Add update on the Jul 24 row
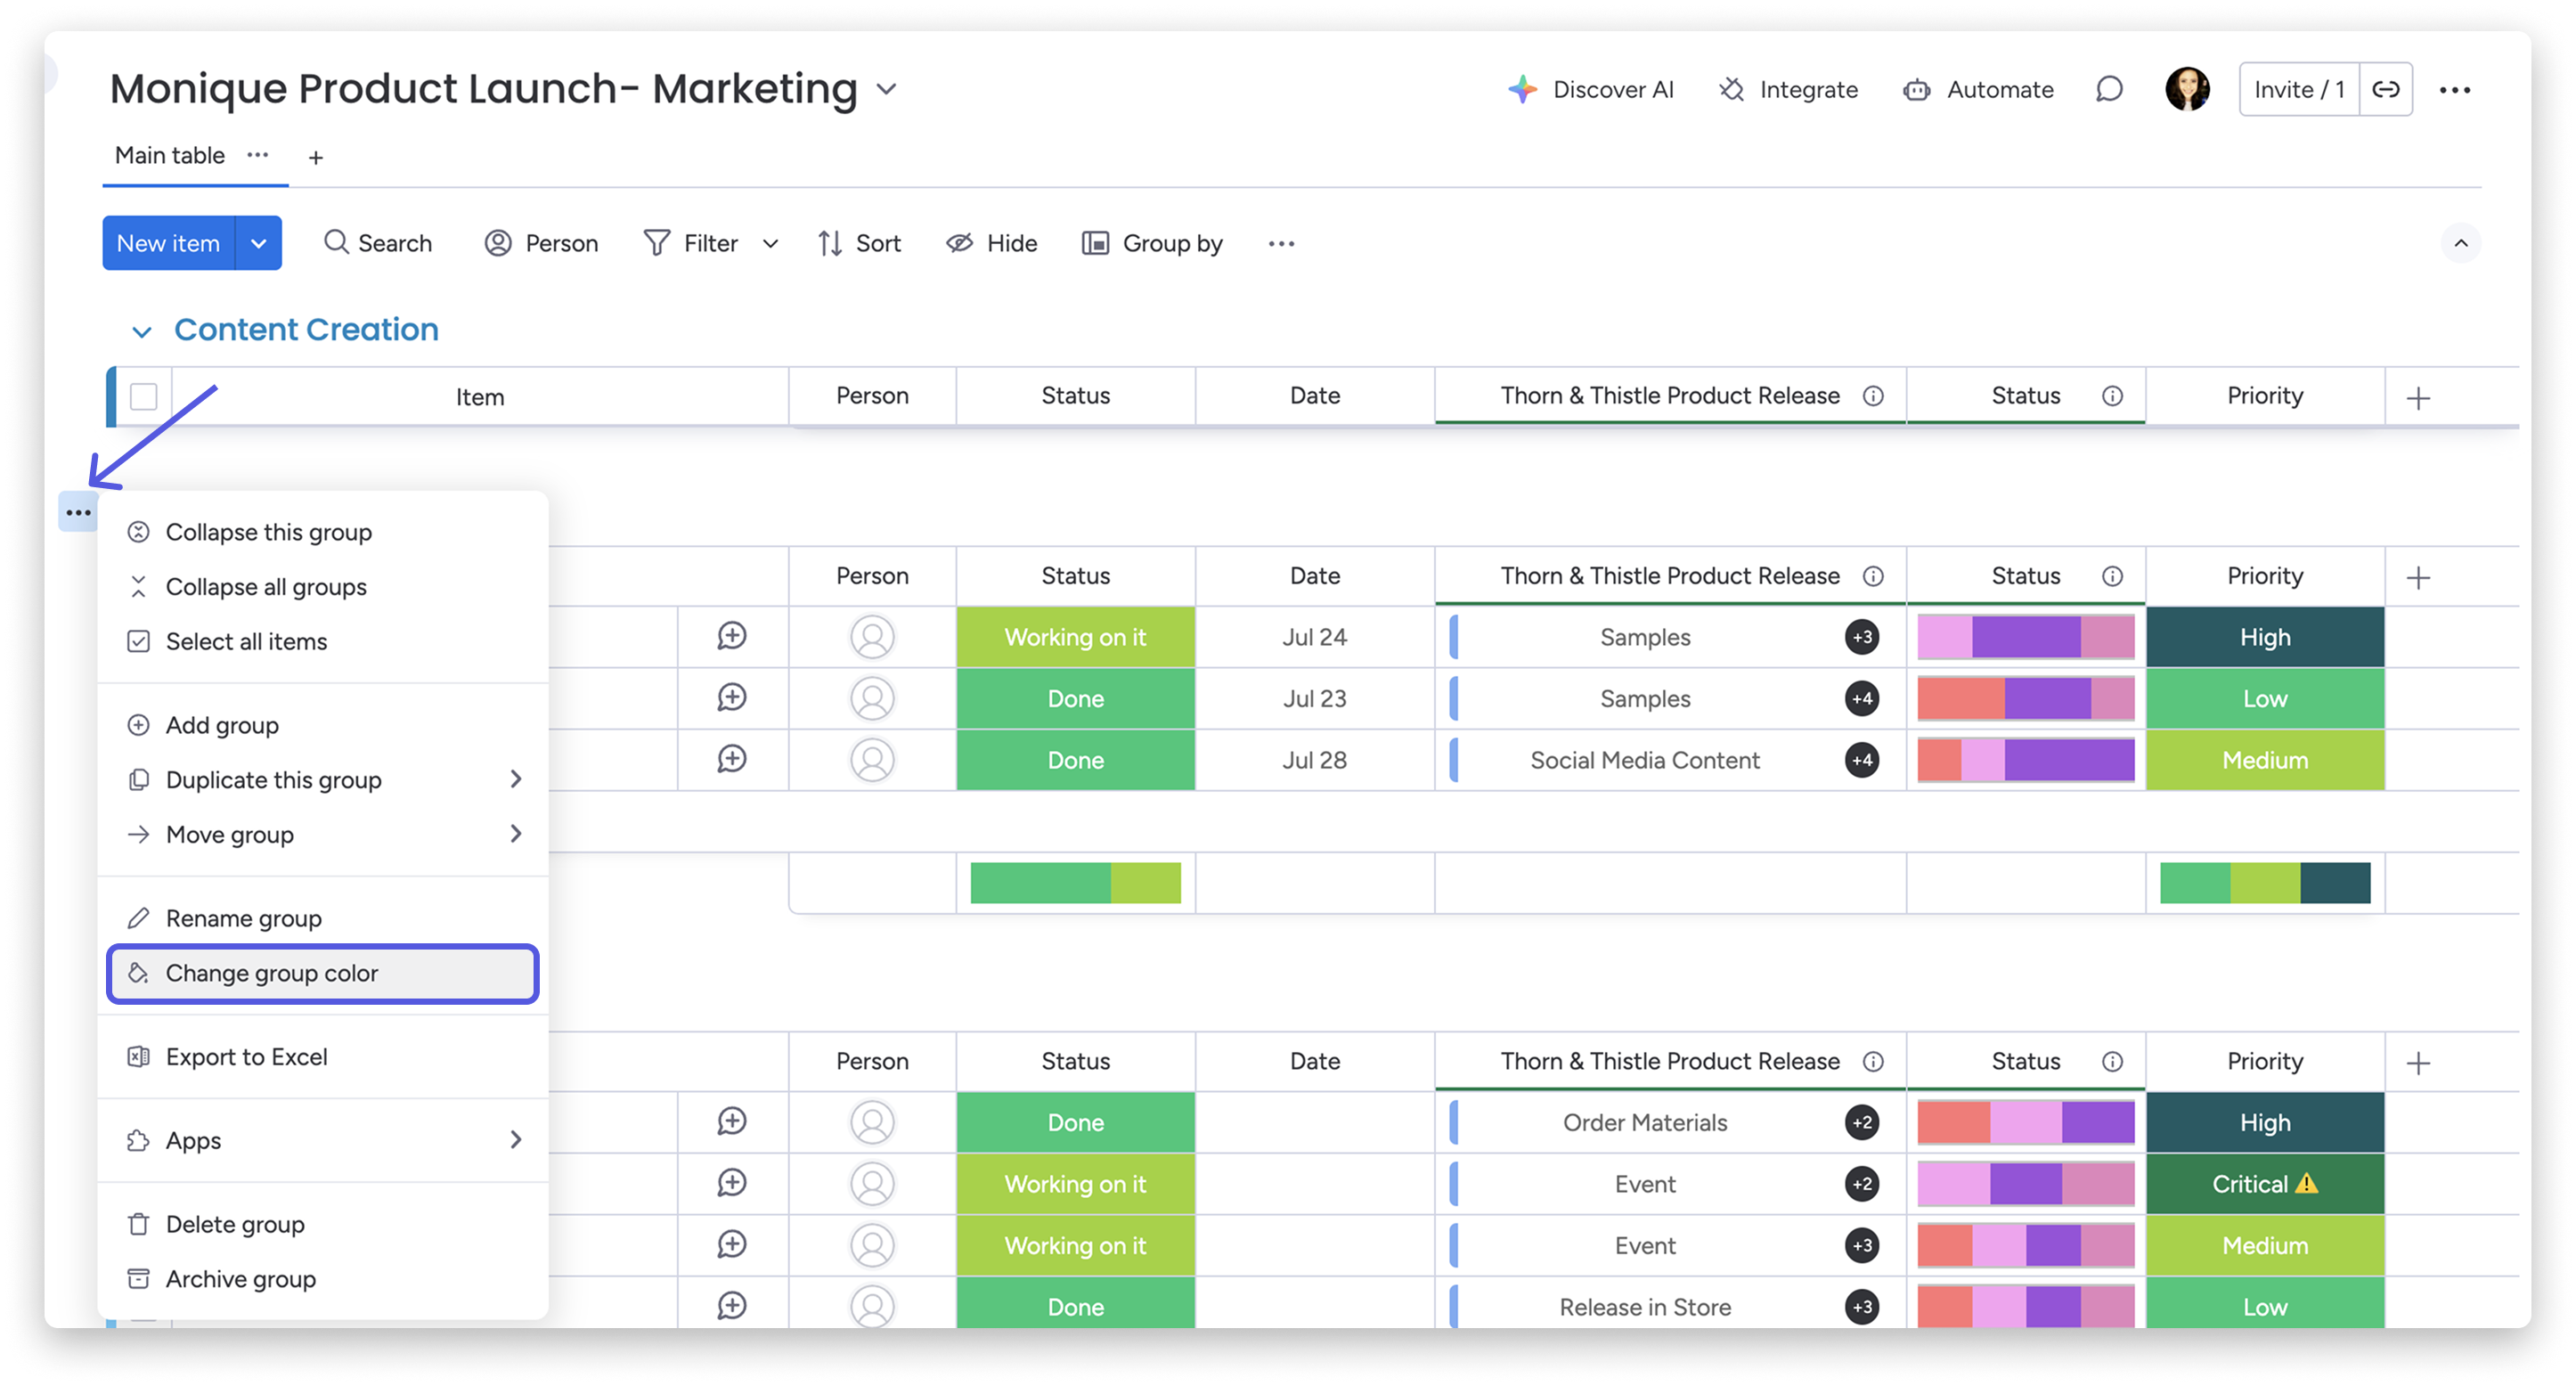 click(x=732, y=636)
